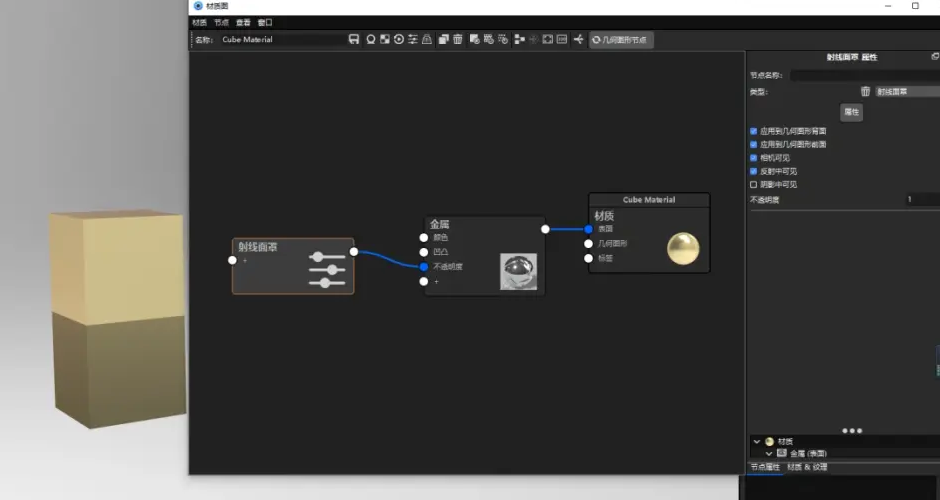The height and width of the screenshot is (500, 940).
Task: Click the 金属 node output socket
Action: 545,229
